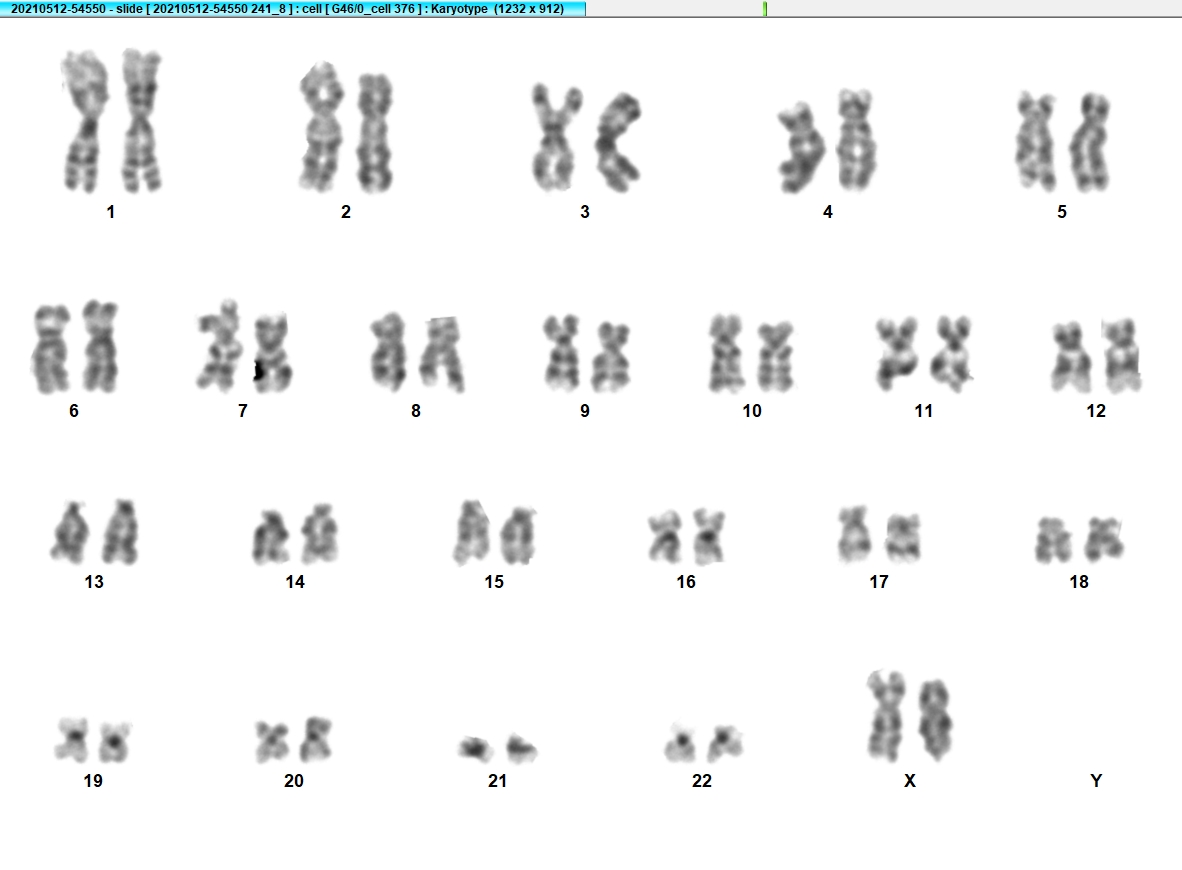
Task: Click the 'Y' sex chromosome label
Action: pos(1096,781)
